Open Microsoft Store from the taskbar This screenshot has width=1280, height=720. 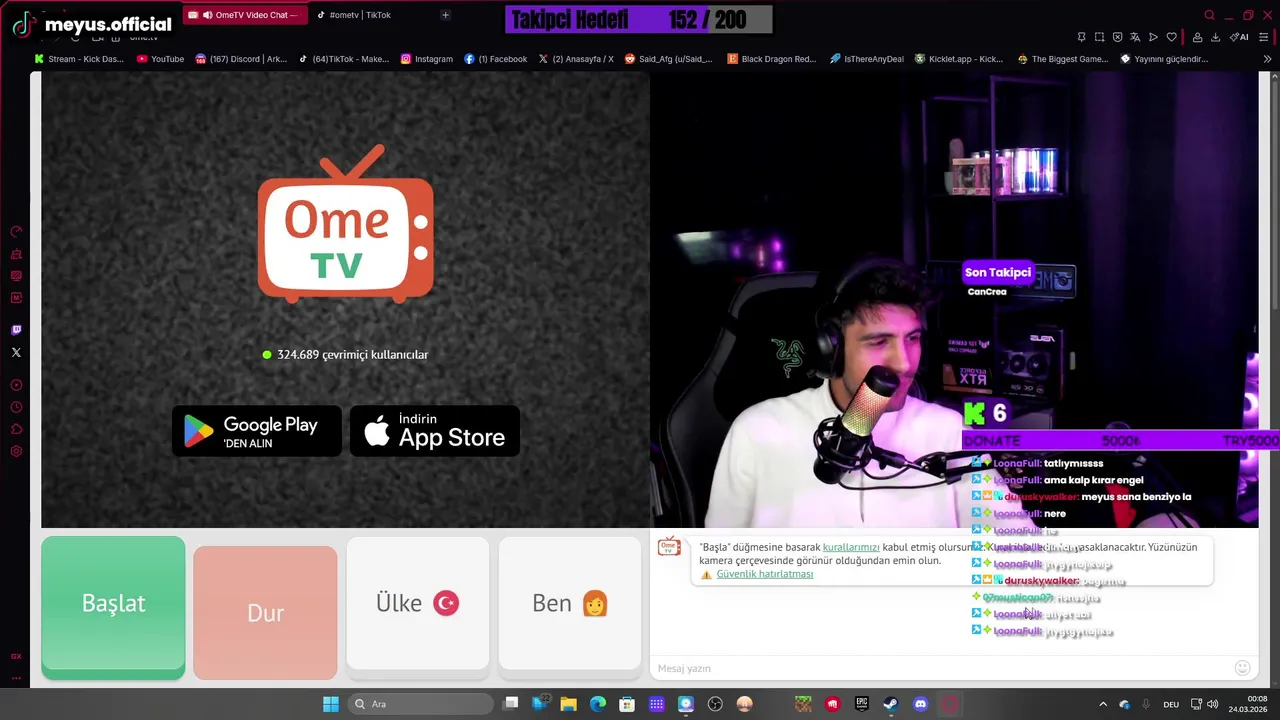pyautogui.click(x=627, y=704)
